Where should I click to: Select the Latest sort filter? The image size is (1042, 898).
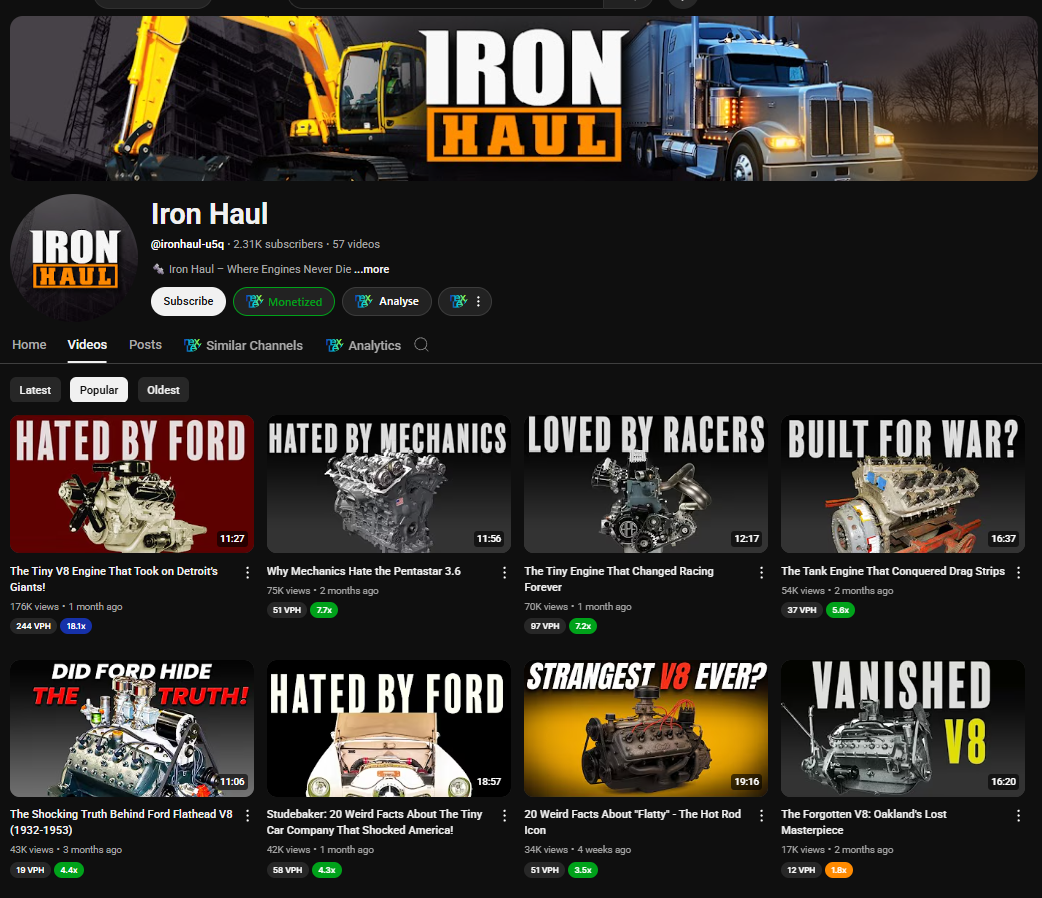[x=35, y=390]
